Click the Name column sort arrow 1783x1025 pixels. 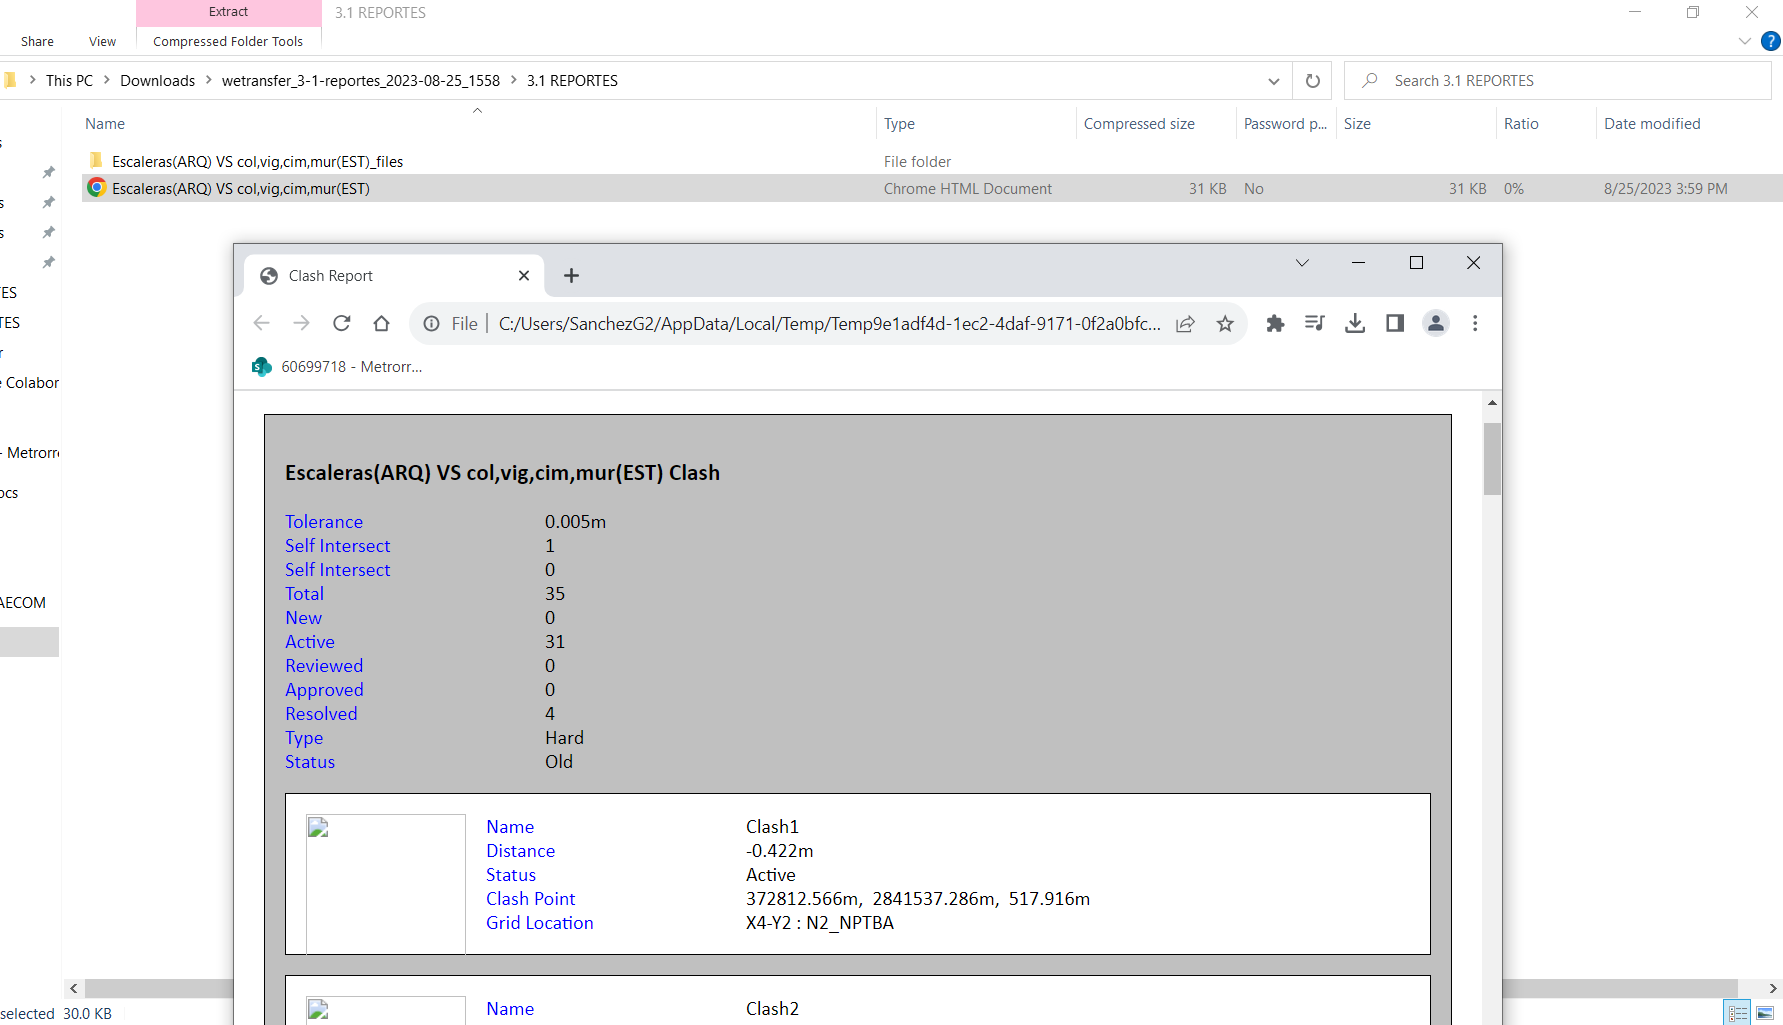coord(477,110)
